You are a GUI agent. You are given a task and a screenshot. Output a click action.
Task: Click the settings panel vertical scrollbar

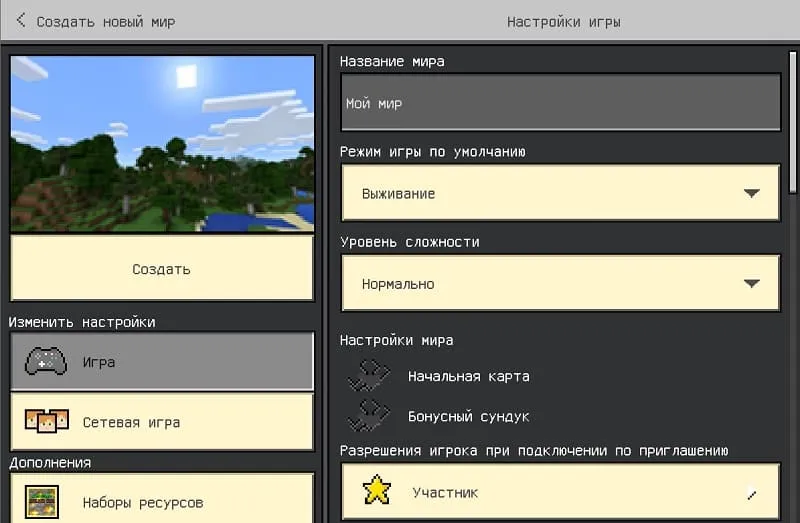click(792, 121)
